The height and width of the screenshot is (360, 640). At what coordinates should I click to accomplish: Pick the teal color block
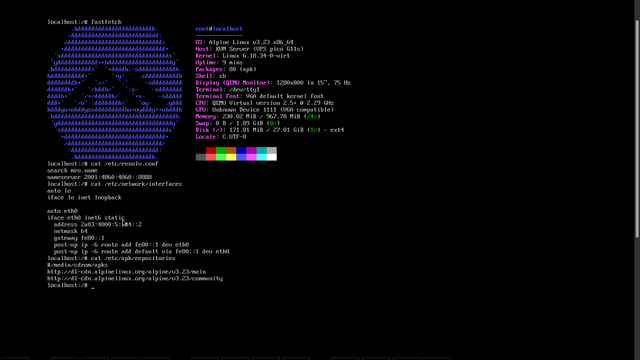coord(262,151)
